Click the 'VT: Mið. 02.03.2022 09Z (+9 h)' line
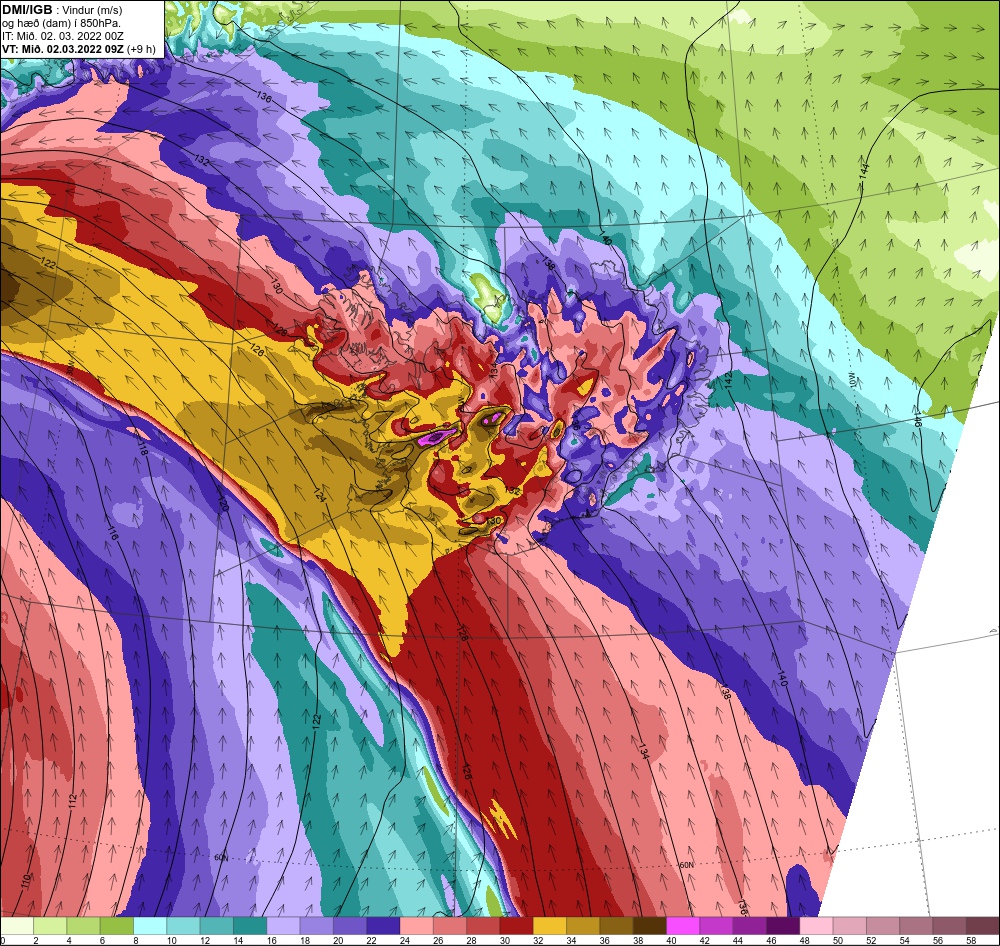This screenshot has height=946, width=1000. [78, 49]
